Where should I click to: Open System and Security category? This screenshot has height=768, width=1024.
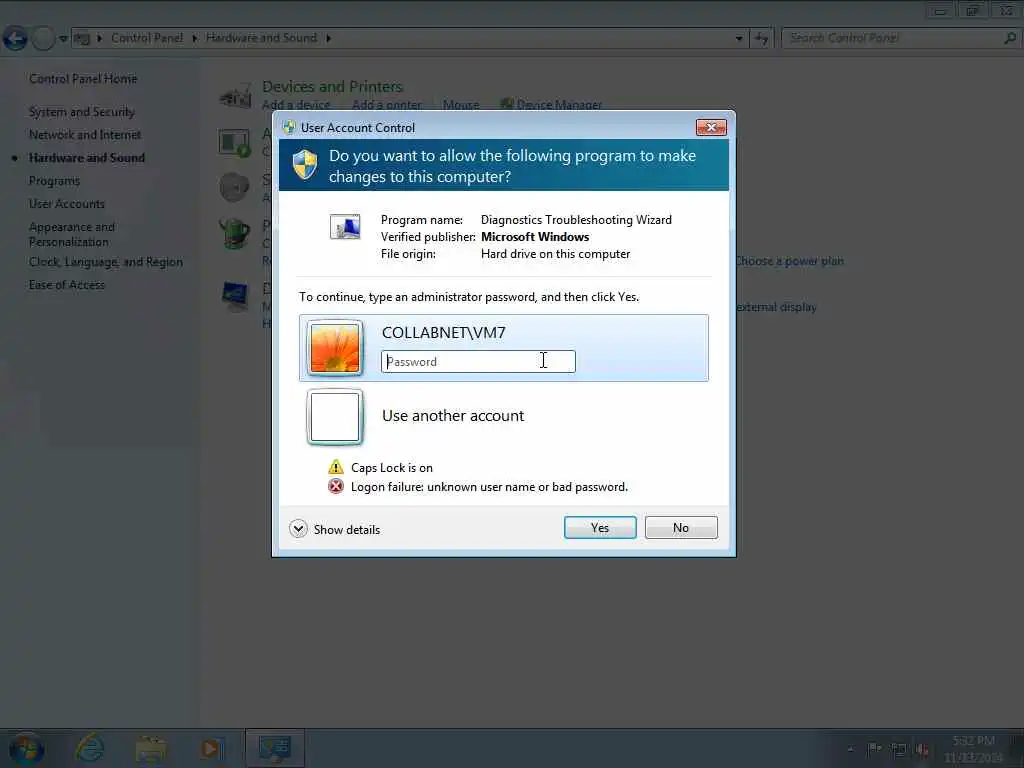pyautogui.click(x=82, y=112)
